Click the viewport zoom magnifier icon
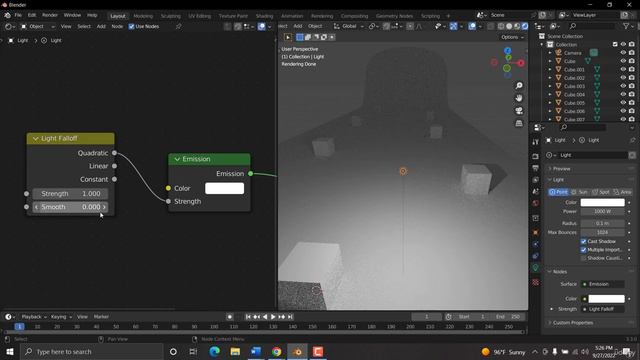Screen dimensions: 640x360 click(x=519, y=86)
